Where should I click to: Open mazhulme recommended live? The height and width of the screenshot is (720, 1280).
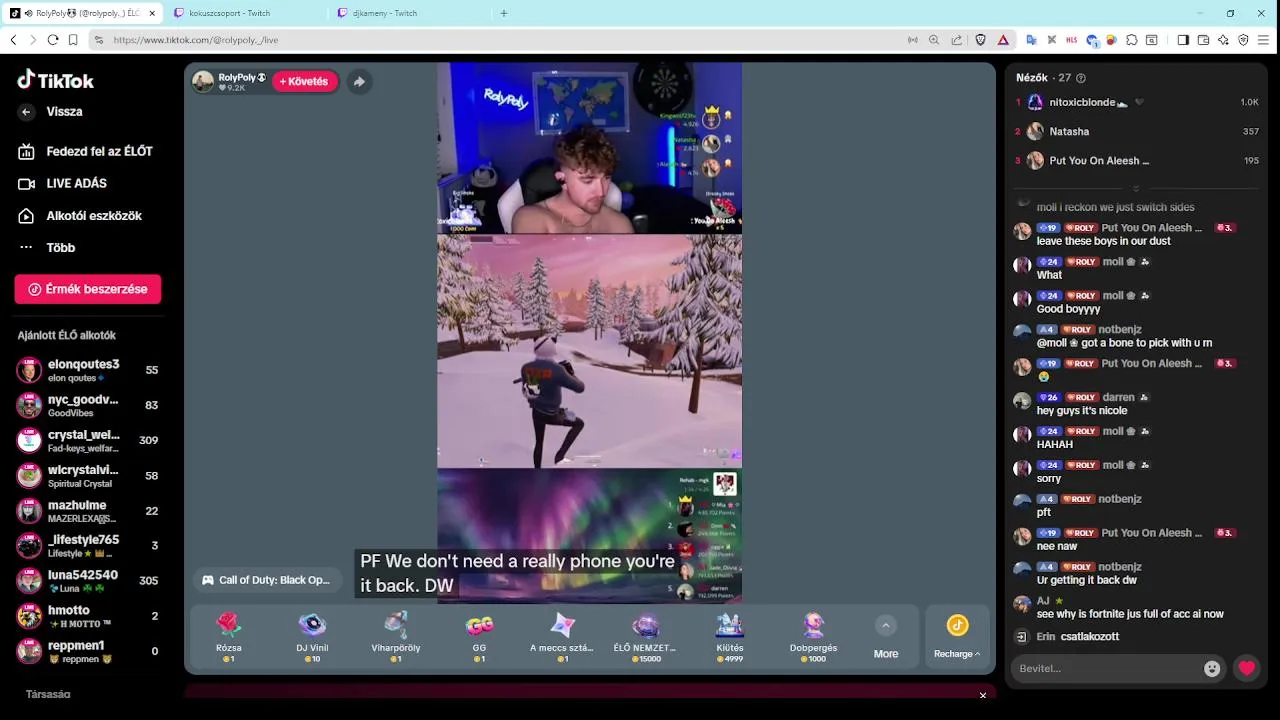[x=88, y=511]
